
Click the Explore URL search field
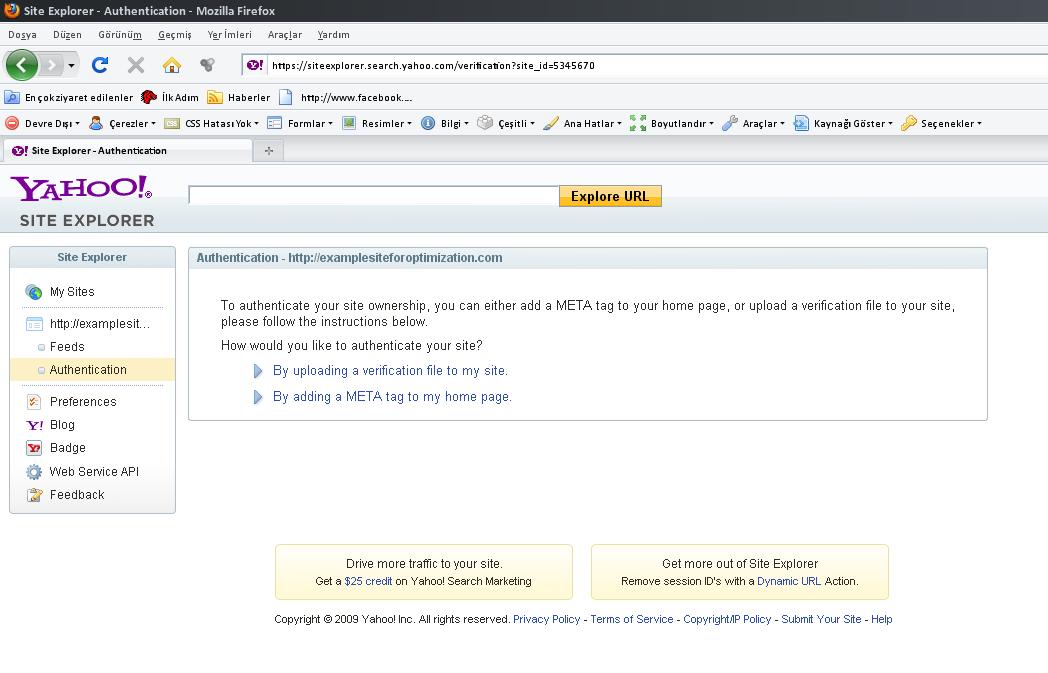(374, 196)
